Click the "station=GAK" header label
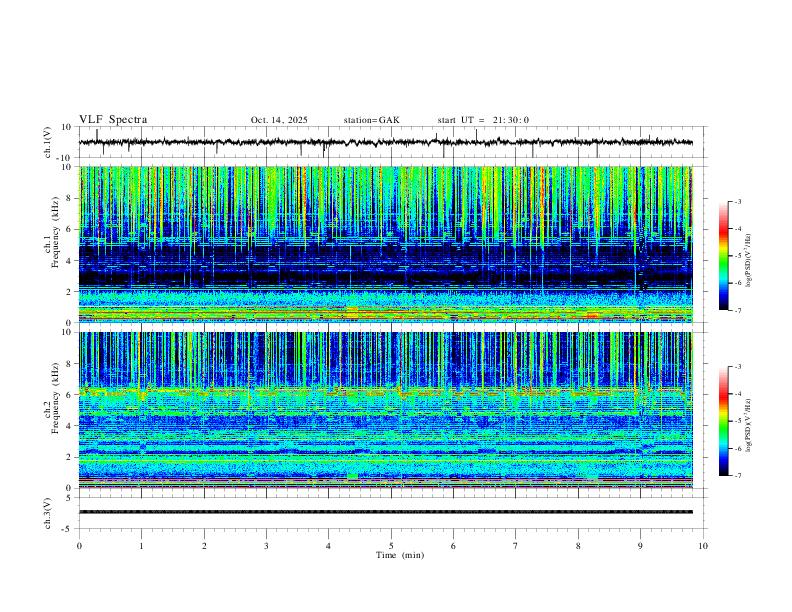This screenshot has width=792, height=612. pyautogui.click(x=371, y=120)
